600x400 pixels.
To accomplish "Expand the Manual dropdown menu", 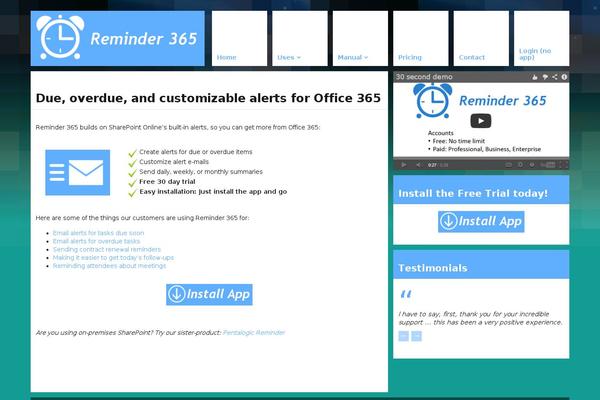I will point(360,38).
